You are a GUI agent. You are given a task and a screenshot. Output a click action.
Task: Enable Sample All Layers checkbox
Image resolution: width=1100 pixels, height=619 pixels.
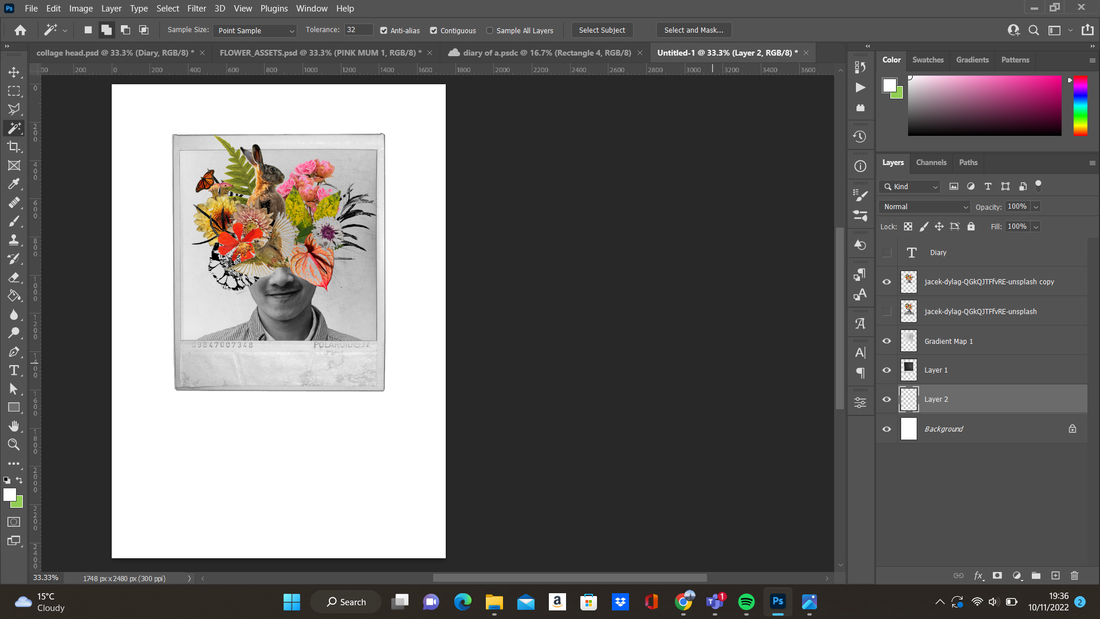click(490, 31)
